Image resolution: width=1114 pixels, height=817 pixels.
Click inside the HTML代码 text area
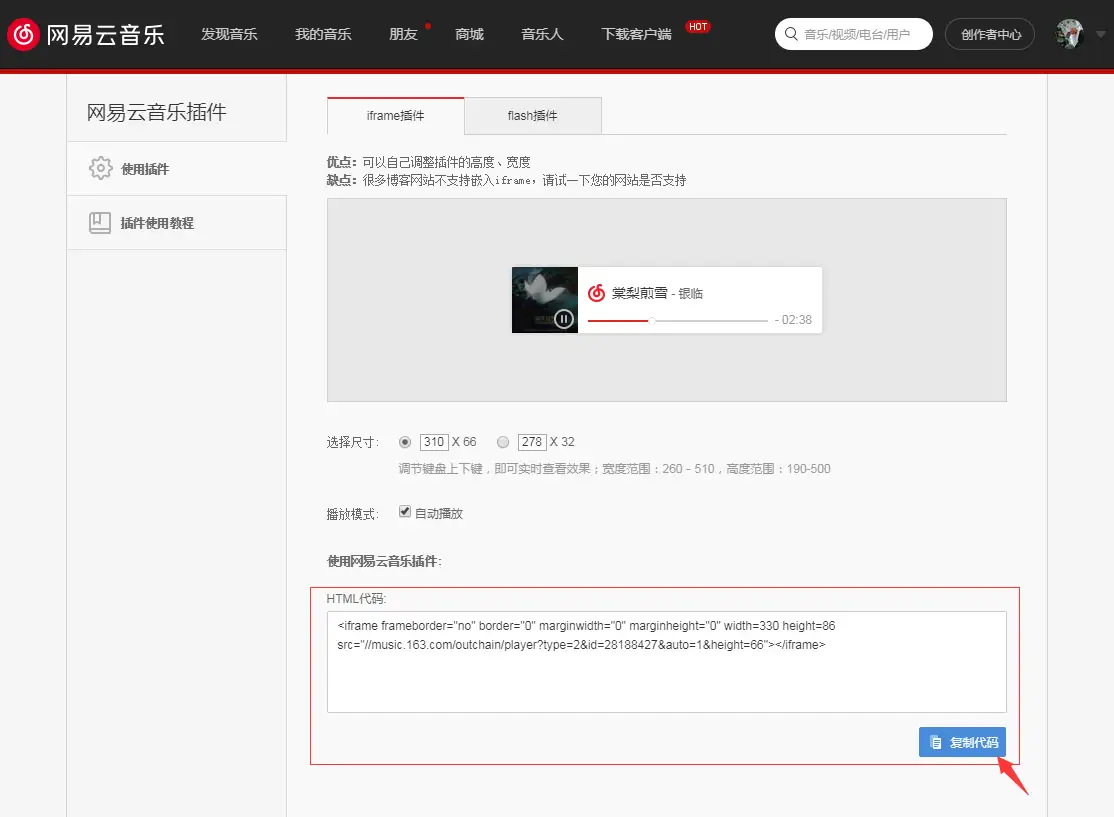point(666,661)
